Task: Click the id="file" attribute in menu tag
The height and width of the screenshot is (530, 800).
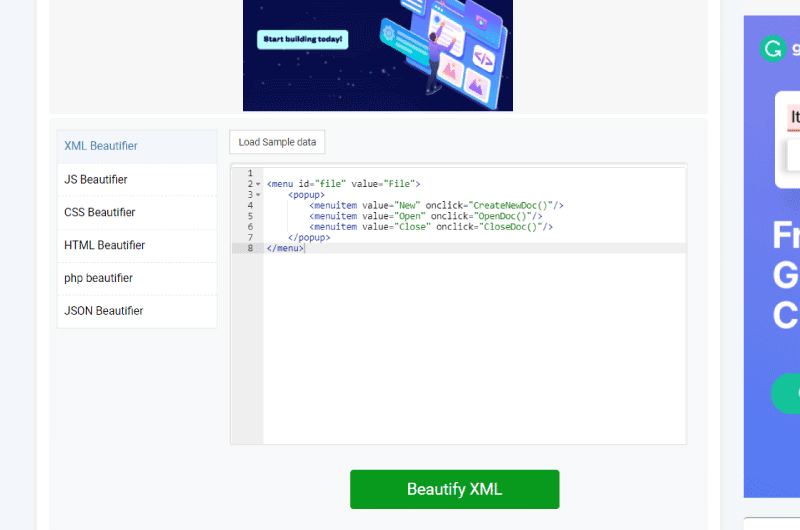Action: [x=322, y=184]
